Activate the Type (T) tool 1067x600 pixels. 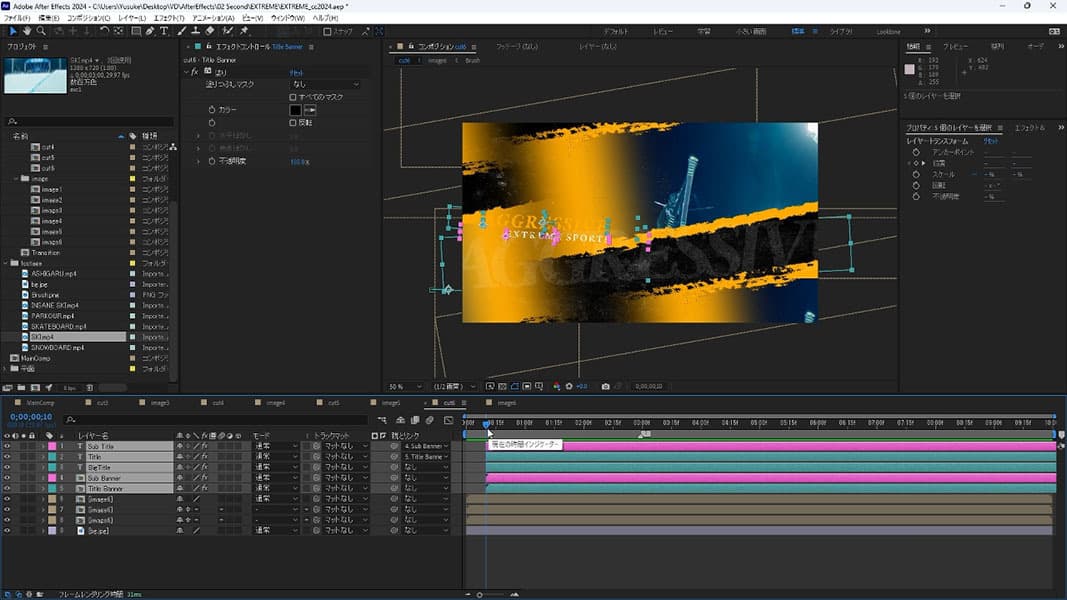[x=164, y=31]
